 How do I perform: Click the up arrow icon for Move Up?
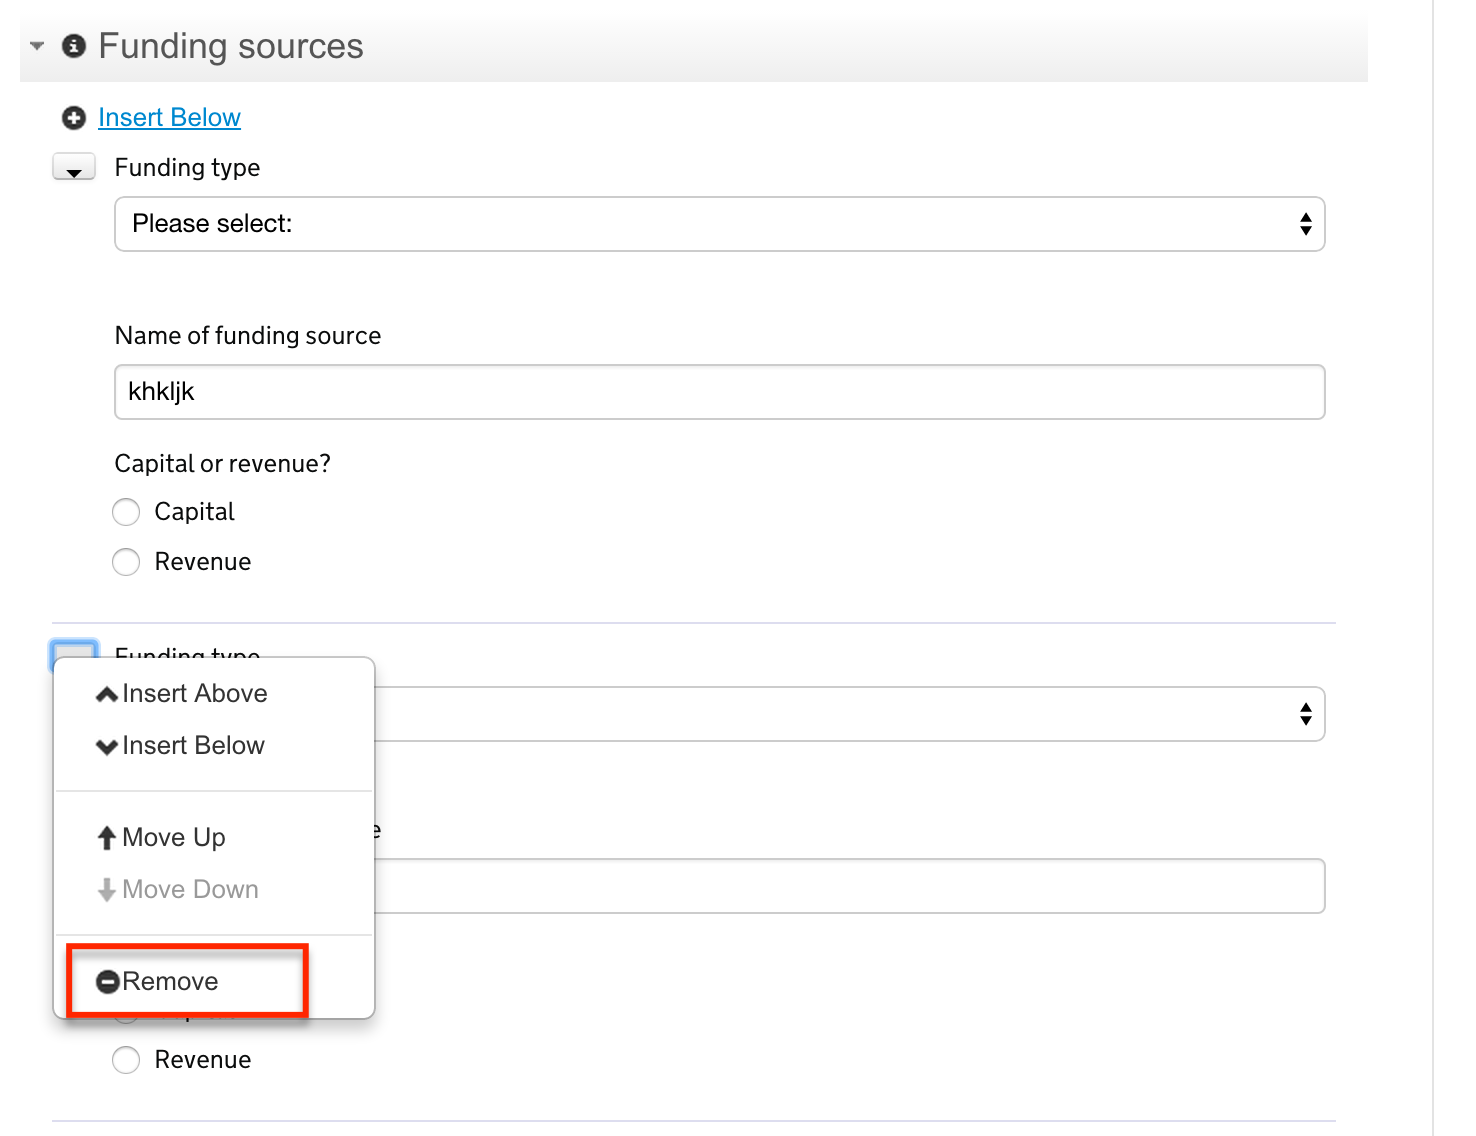point(107,838)
